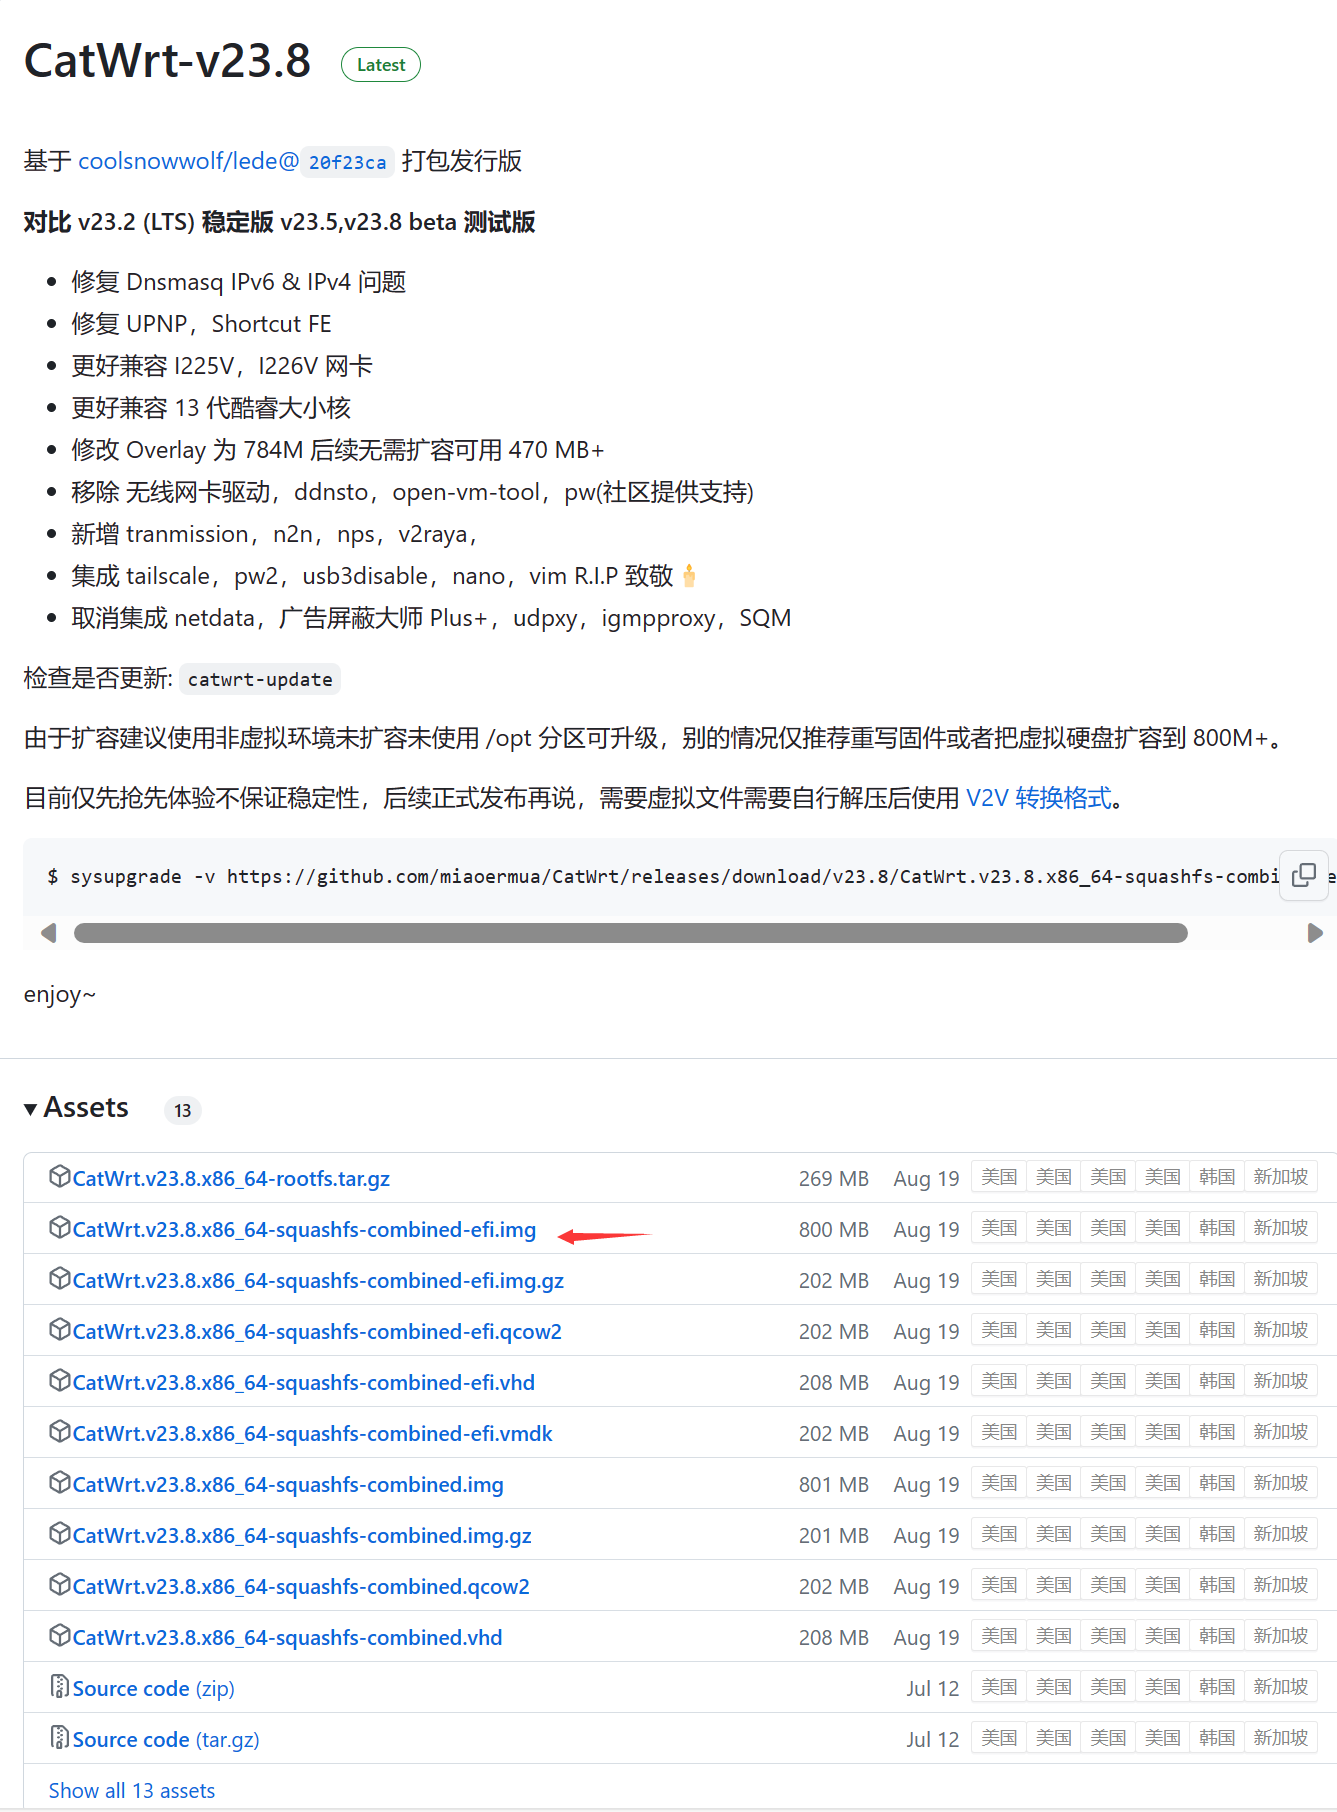Download squashfs-combined.img.gz file
The height and width of the screenshot is (1812, 1337).
[302, 1535]
